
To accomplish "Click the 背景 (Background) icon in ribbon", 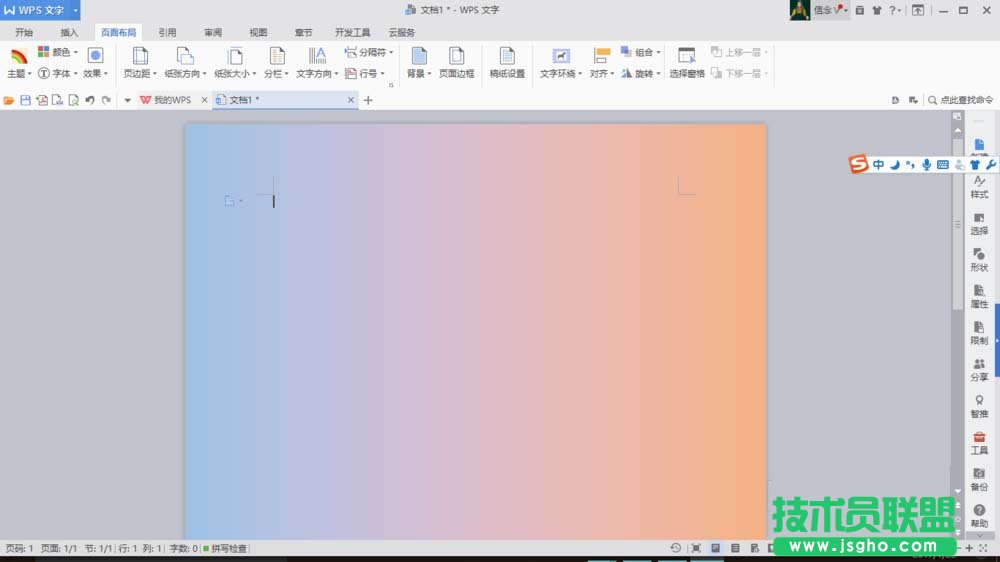I will 418,62.
